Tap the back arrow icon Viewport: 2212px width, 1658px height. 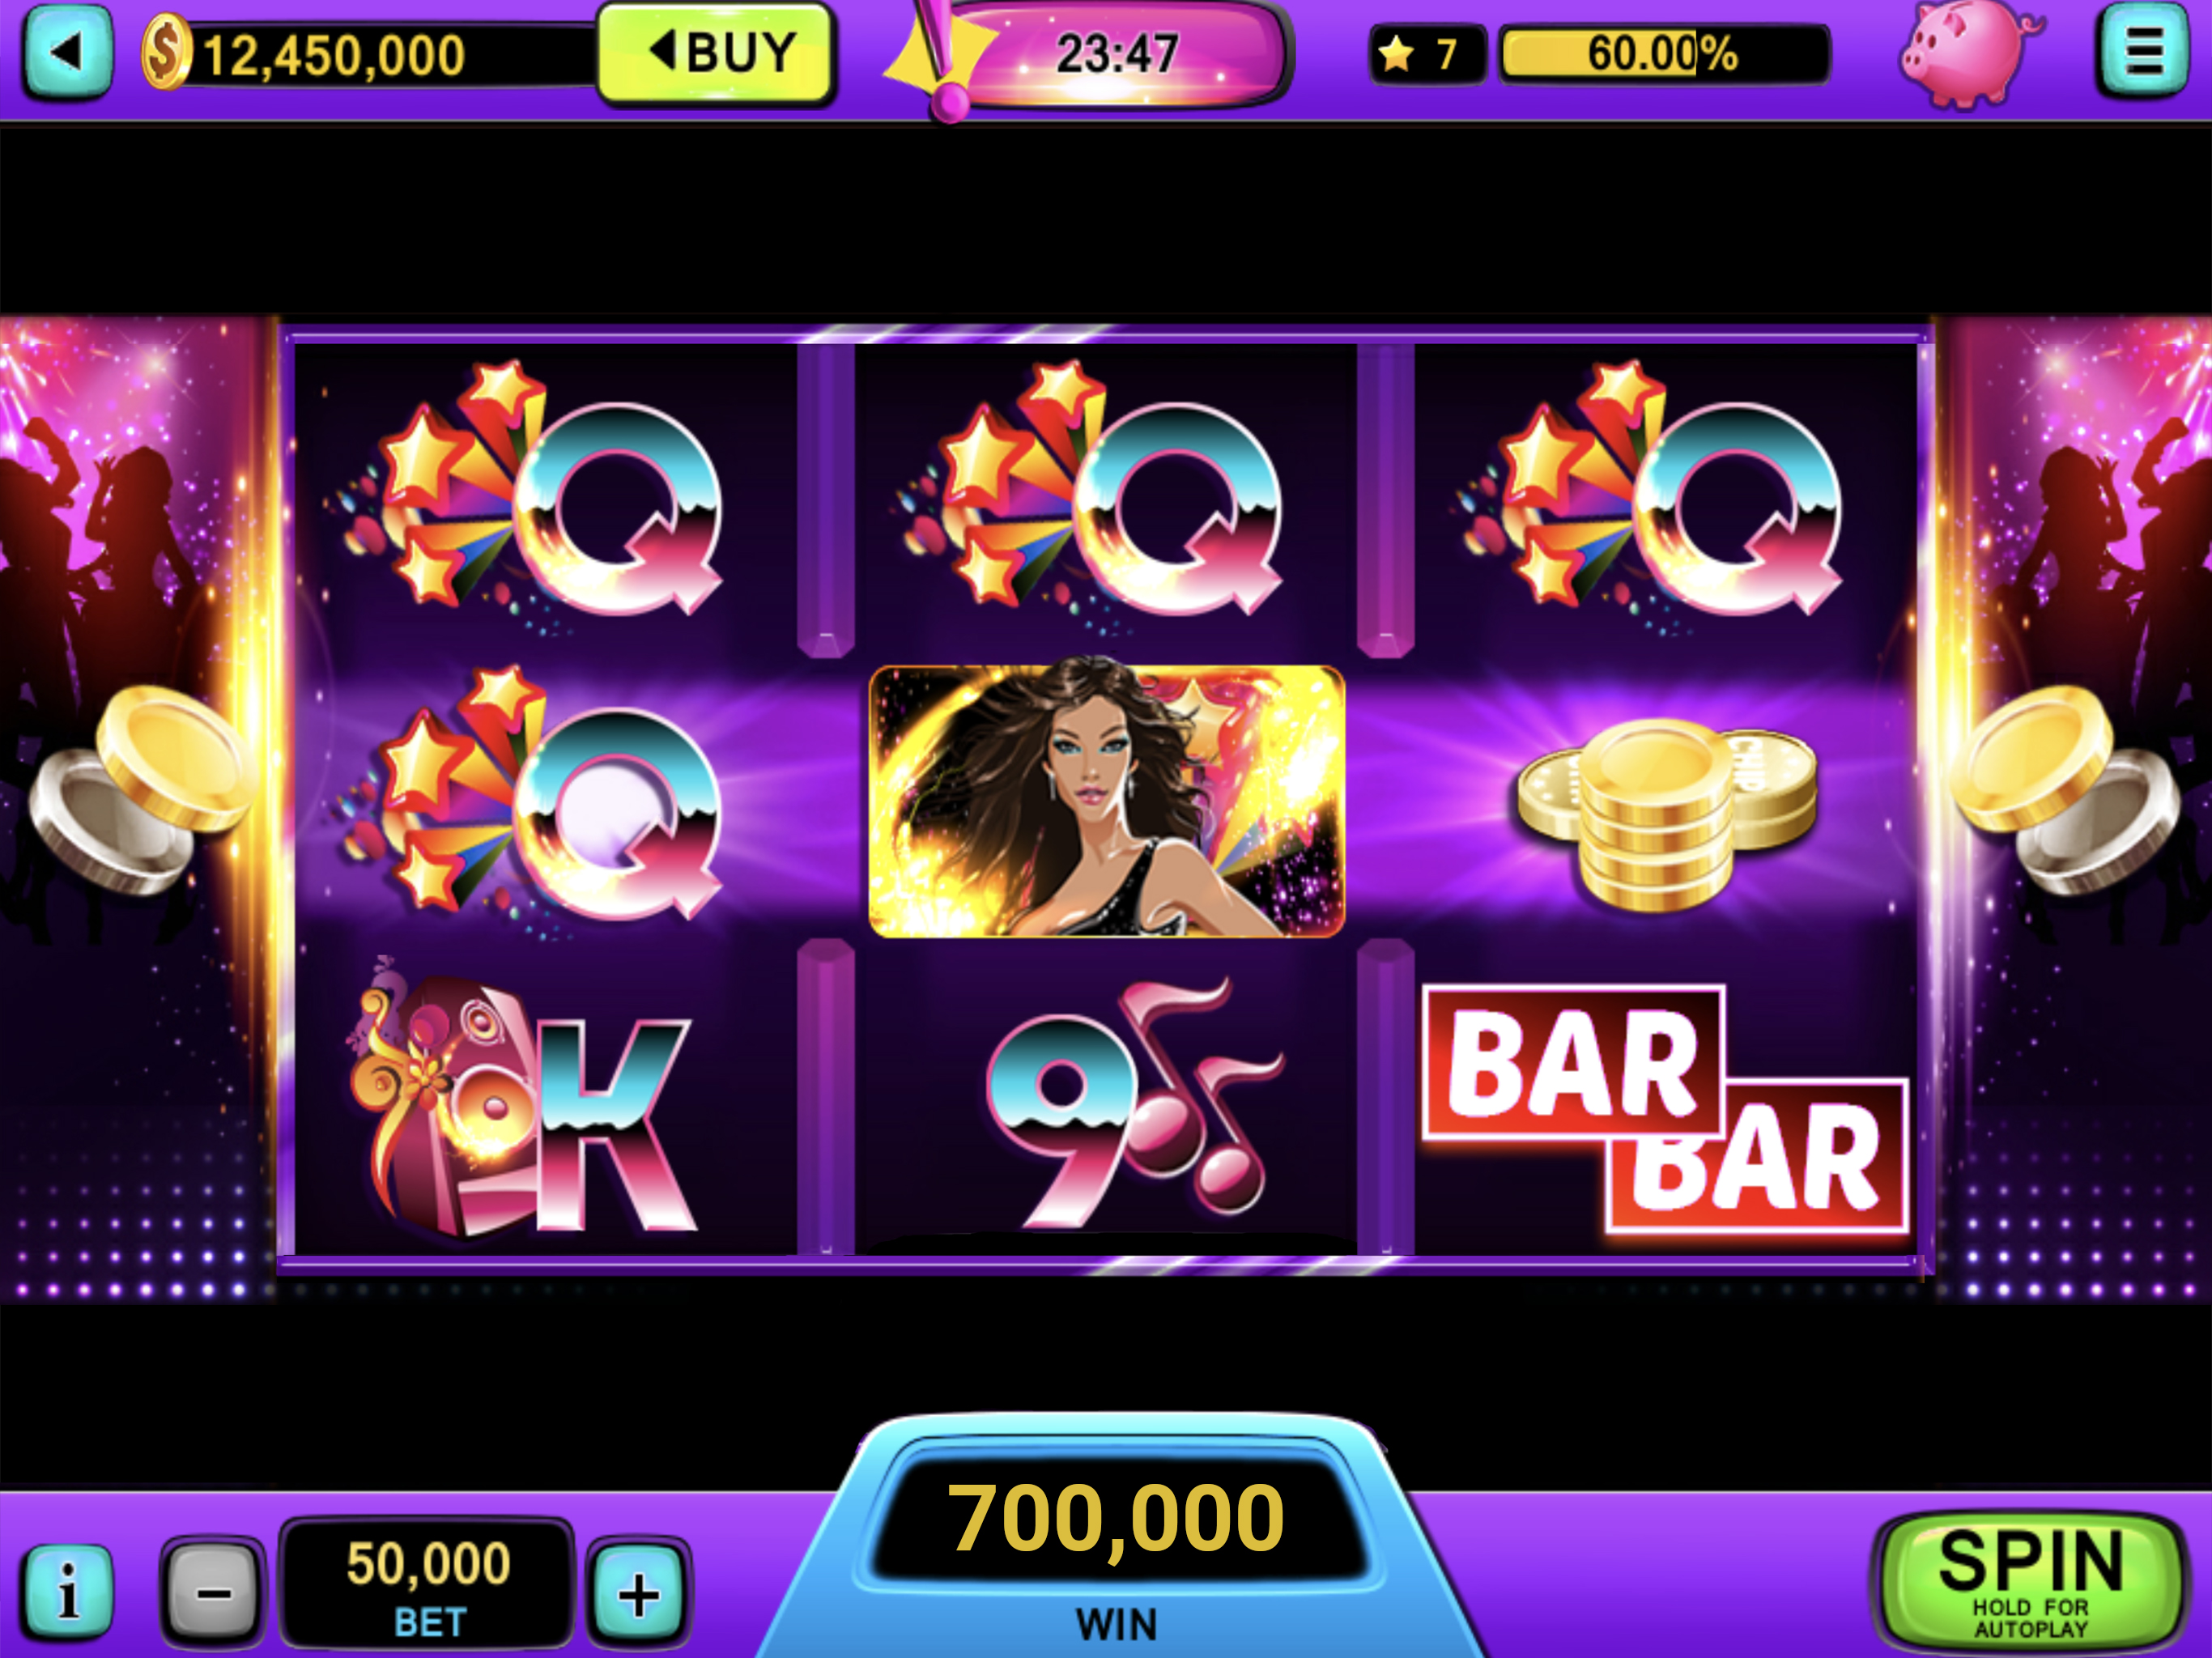click(66, 52)
